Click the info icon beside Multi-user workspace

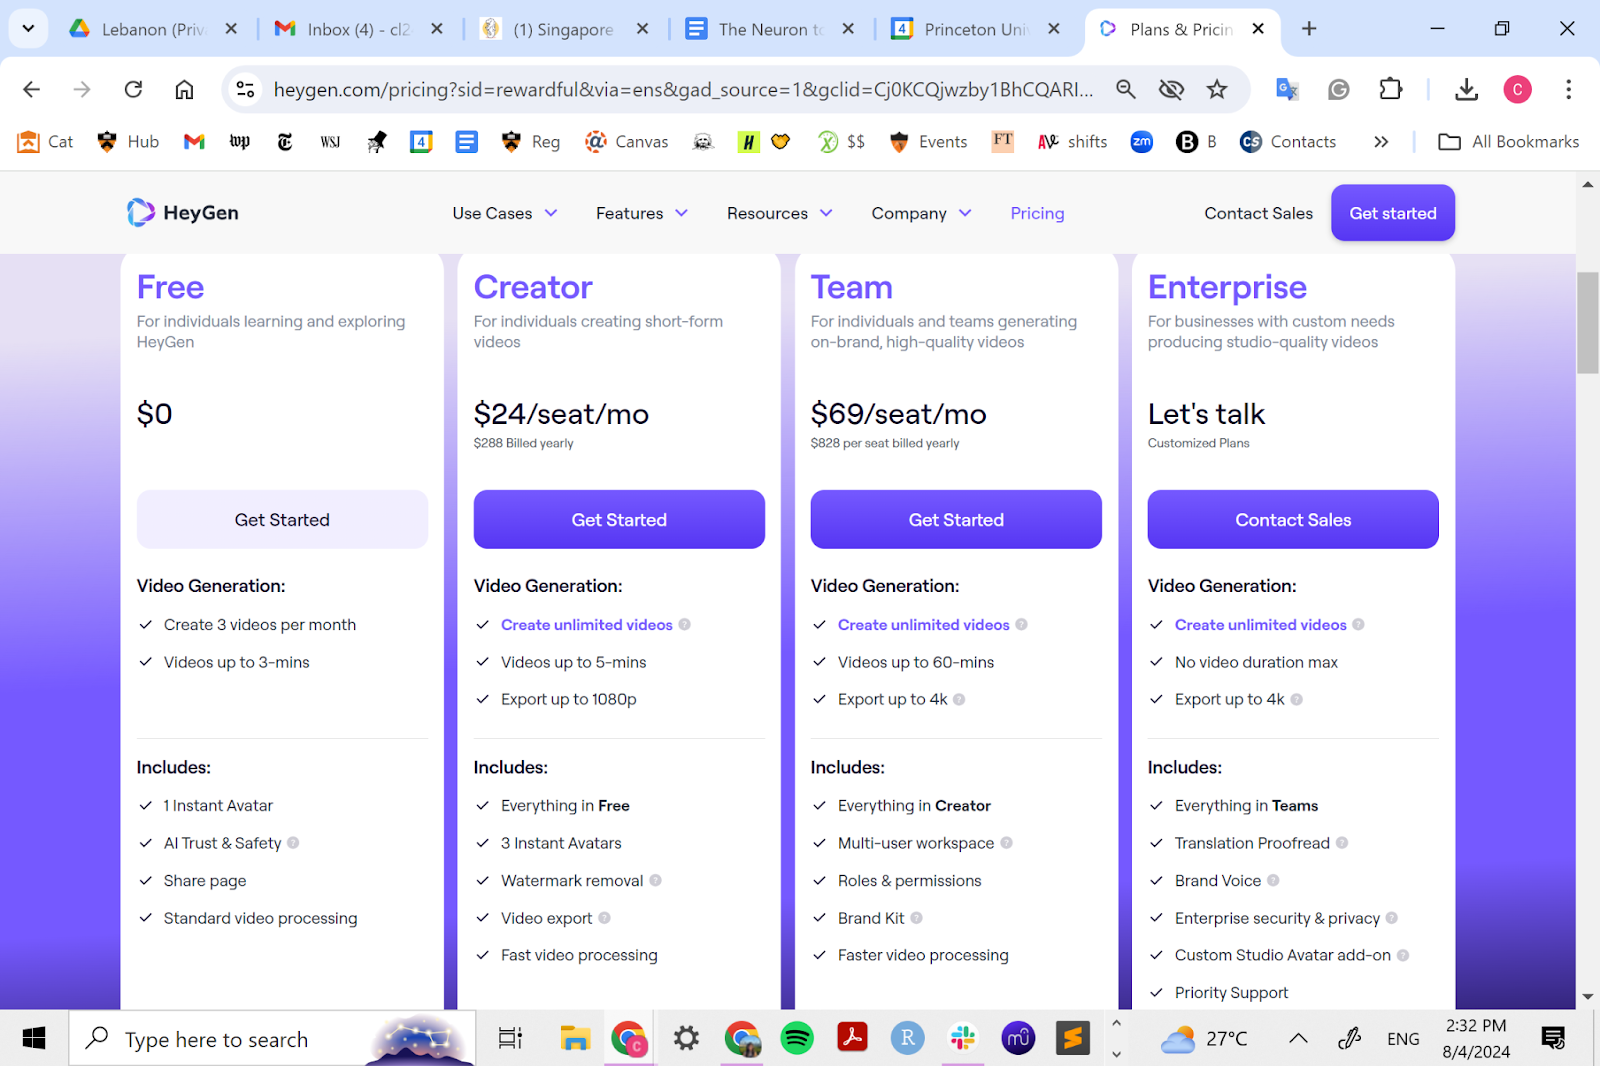[1007, 843]
